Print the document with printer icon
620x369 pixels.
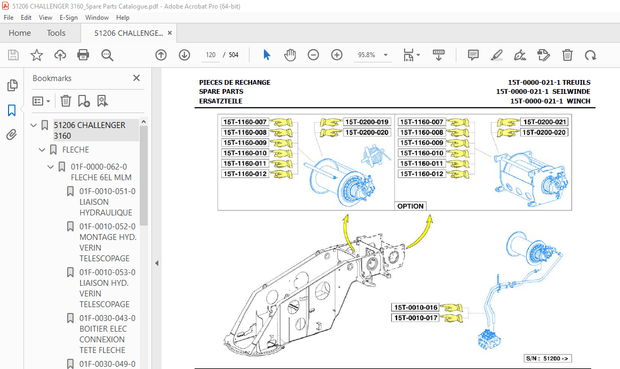point(83,55)
